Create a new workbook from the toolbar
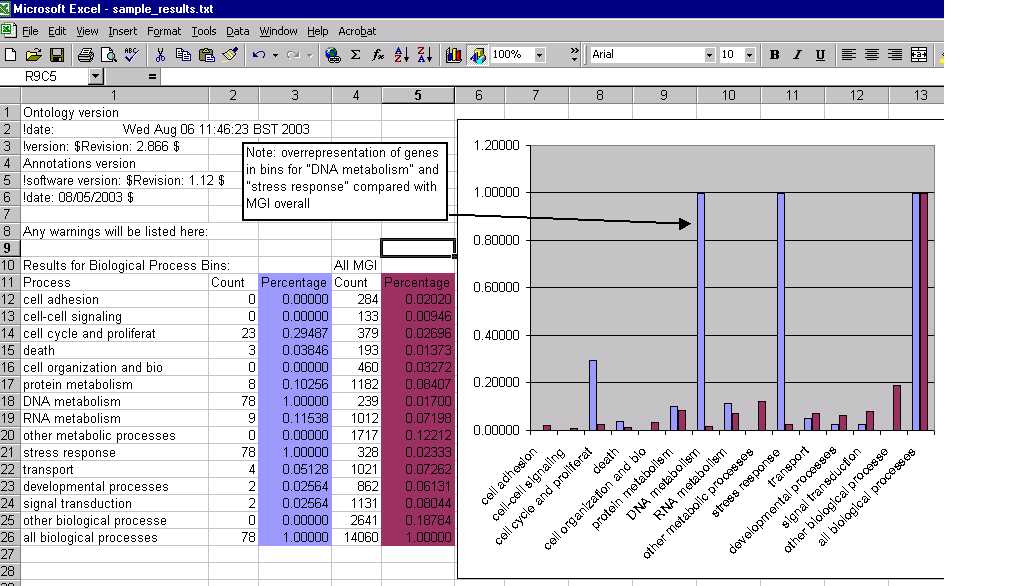 coord(10,55)
